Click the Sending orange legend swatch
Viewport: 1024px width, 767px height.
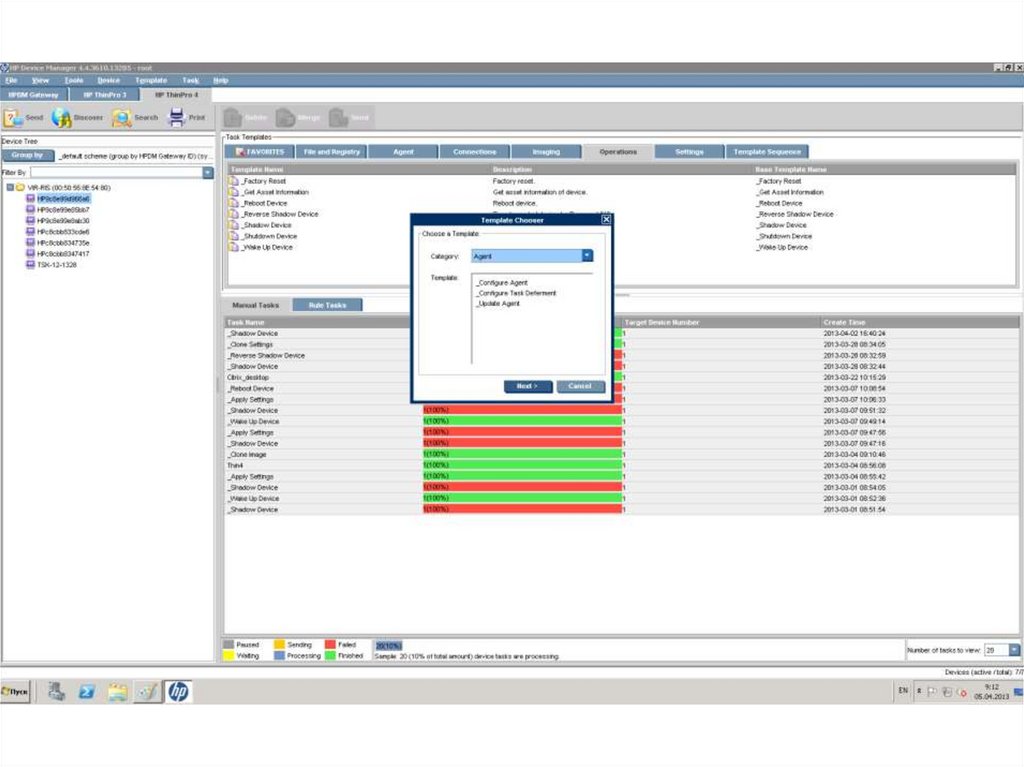(280, 644)
